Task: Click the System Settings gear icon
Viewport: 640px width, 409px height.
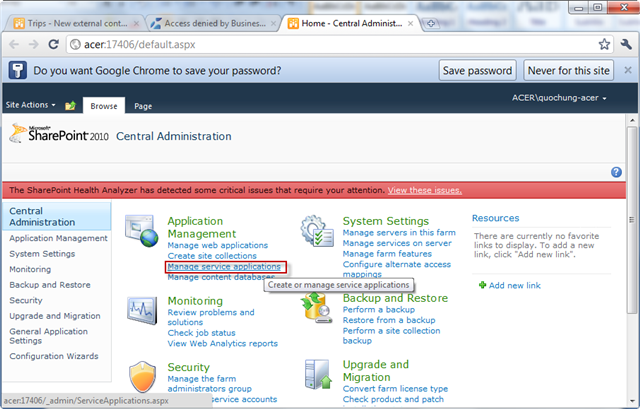Action: pyautogui.click(x=317, y=231)
